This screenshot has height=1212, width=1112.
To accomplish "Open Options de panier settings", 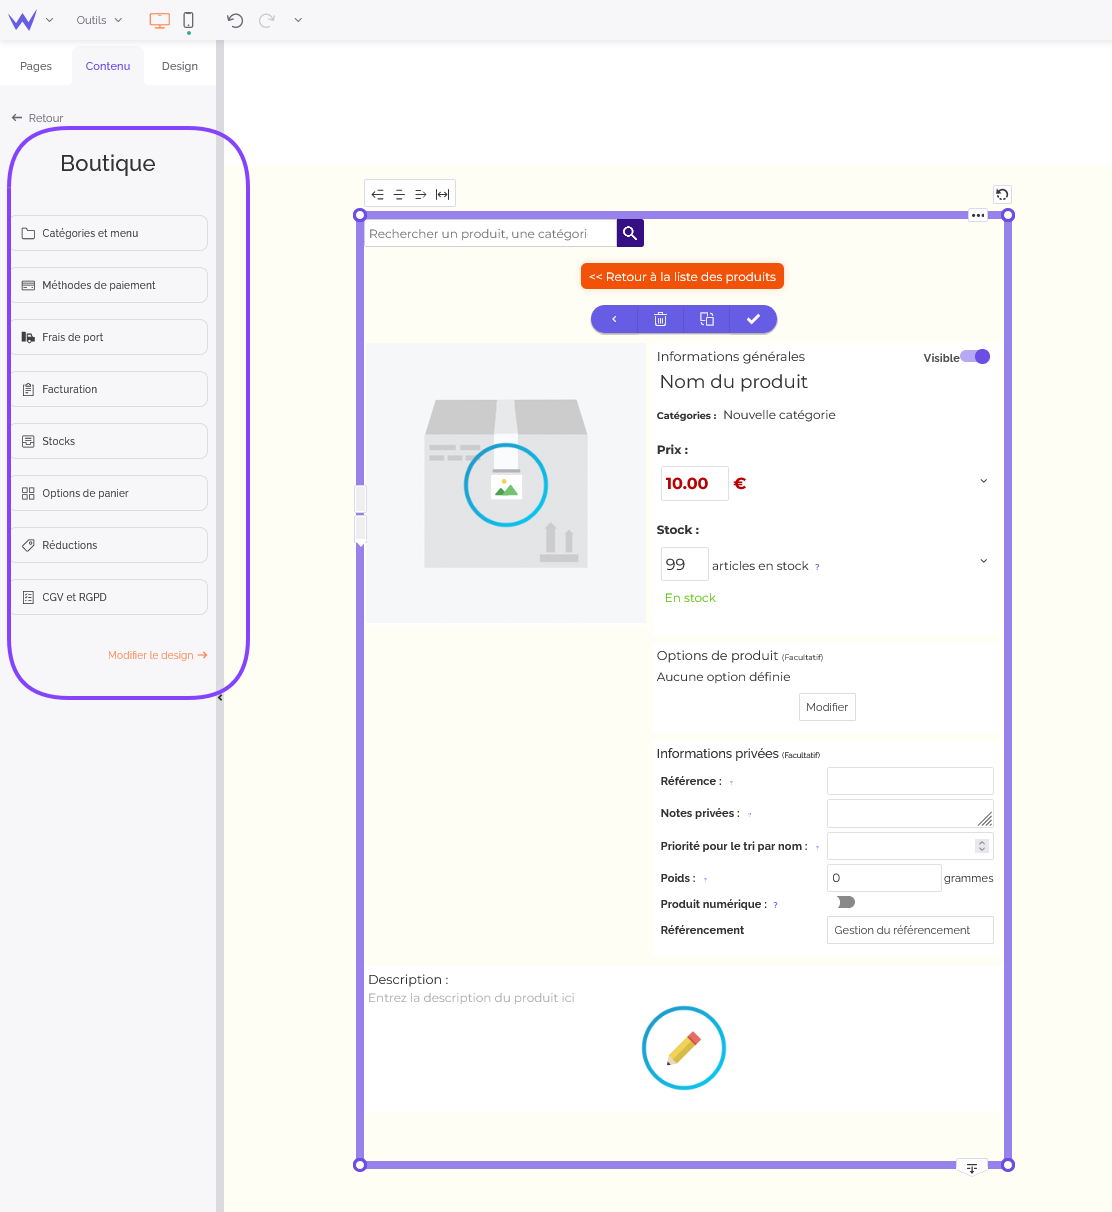I will (110, 493).
